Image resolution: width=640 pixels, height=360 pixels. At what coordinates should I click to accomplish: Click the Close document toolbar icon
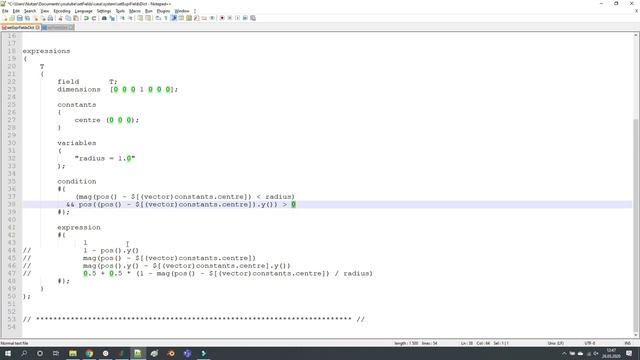pyautogui.click(x=36, y=18)
